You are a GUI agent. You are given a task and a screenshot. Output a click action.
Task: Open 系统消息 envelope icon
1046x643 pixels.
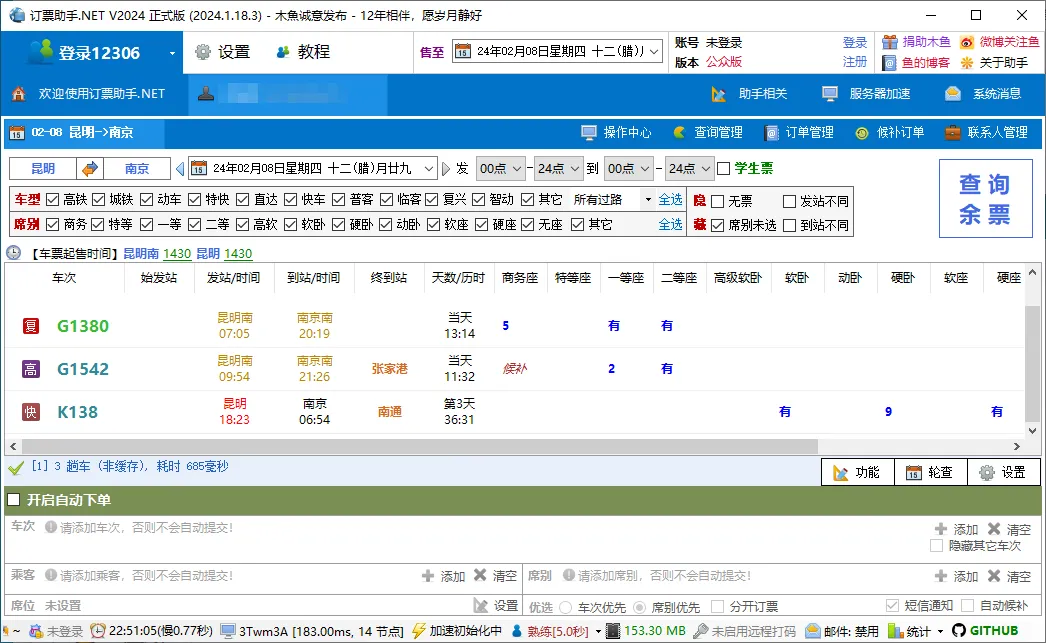point(953,94)
